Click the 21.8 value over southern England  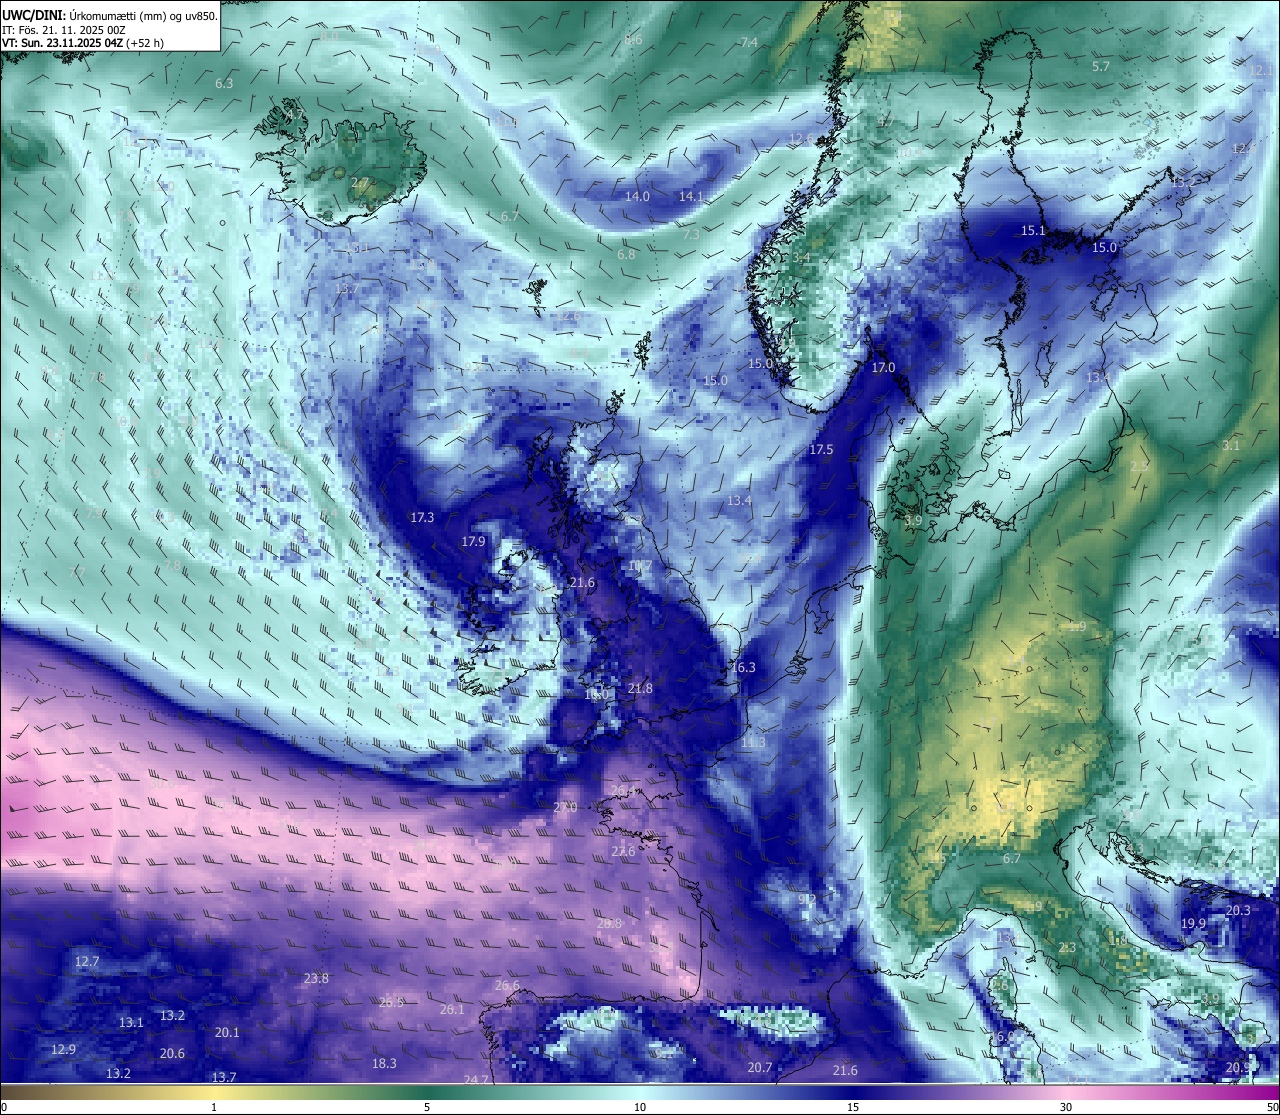click(x=640, y=688)
